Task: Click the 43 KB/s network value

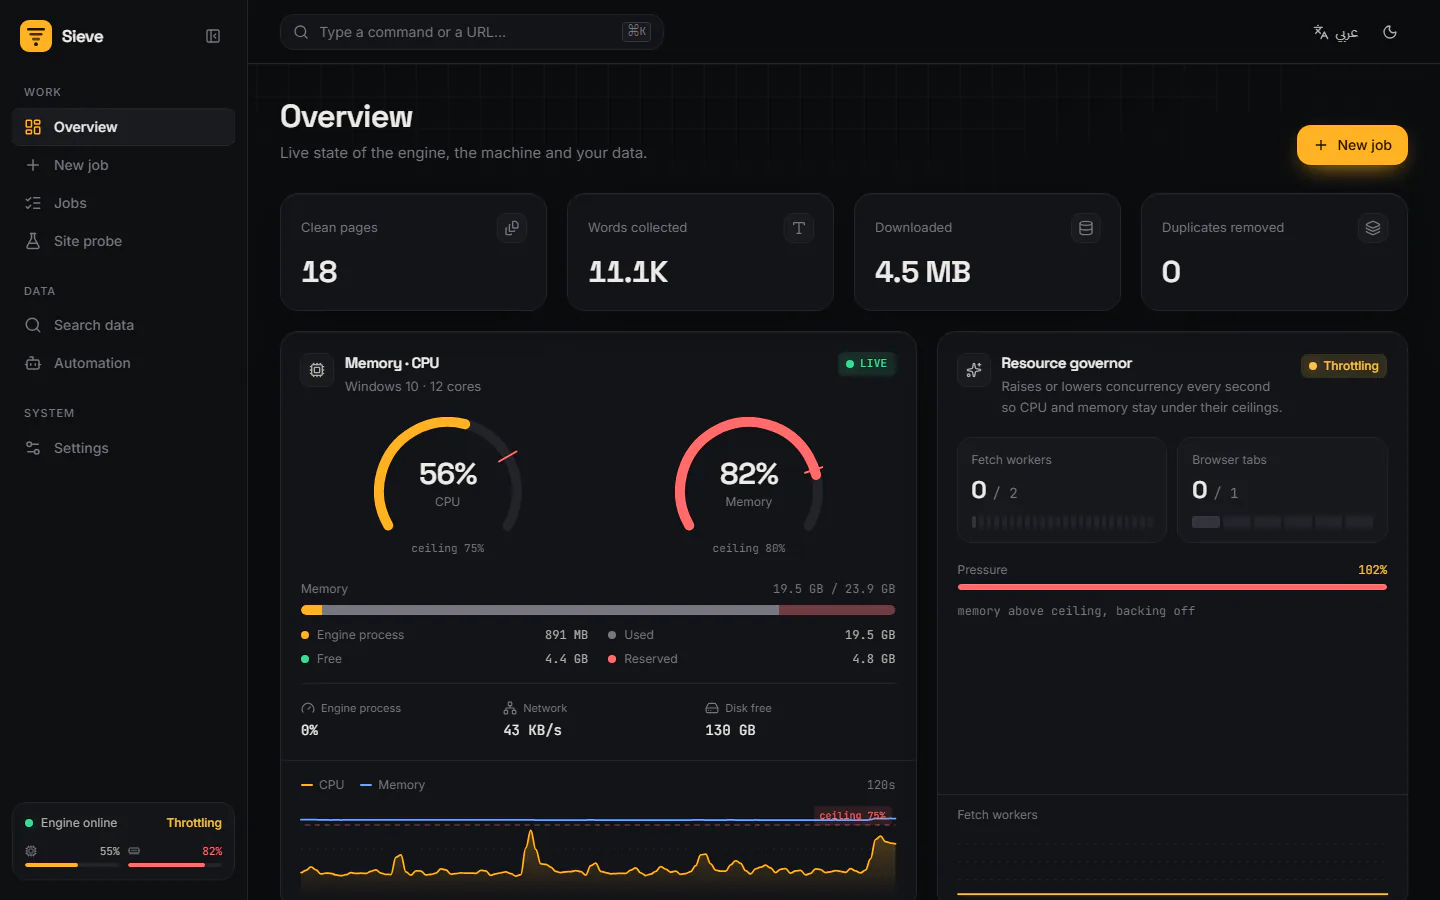Action: pos(532,731)
